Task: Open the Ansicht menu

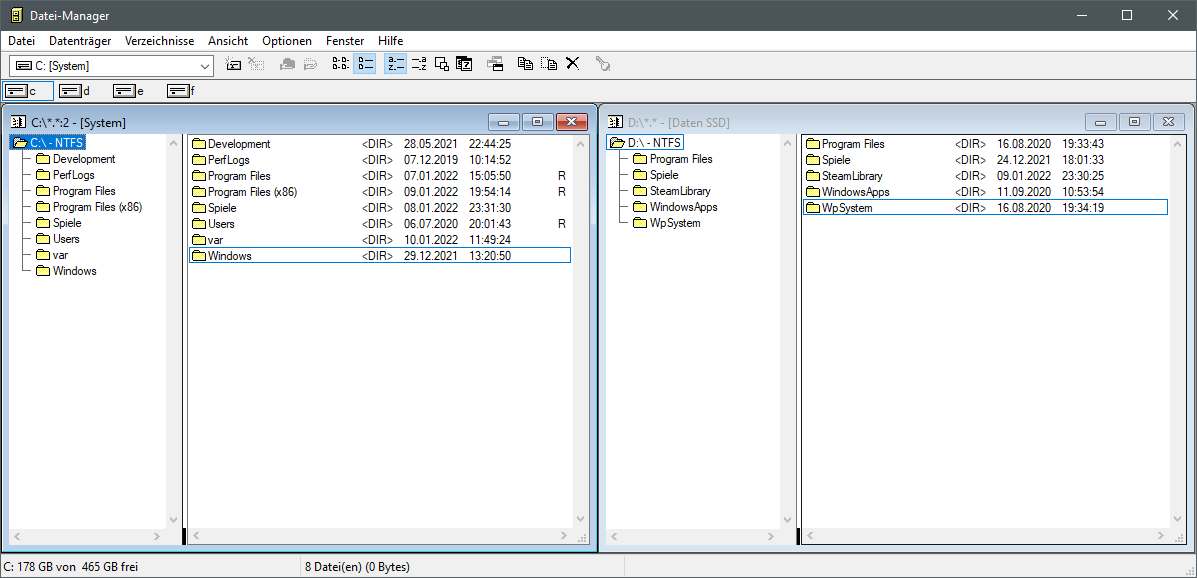Action: pos(227,41)
